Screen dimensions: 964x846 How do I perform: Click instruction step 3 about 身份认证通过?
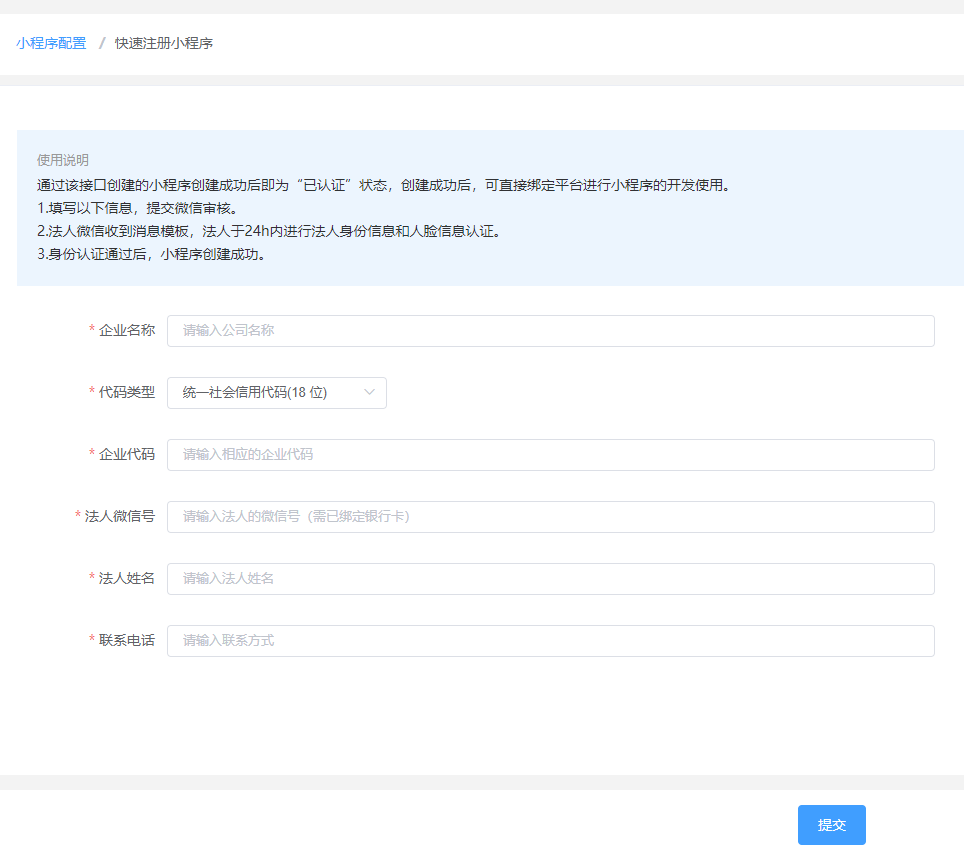pos(150,254)
